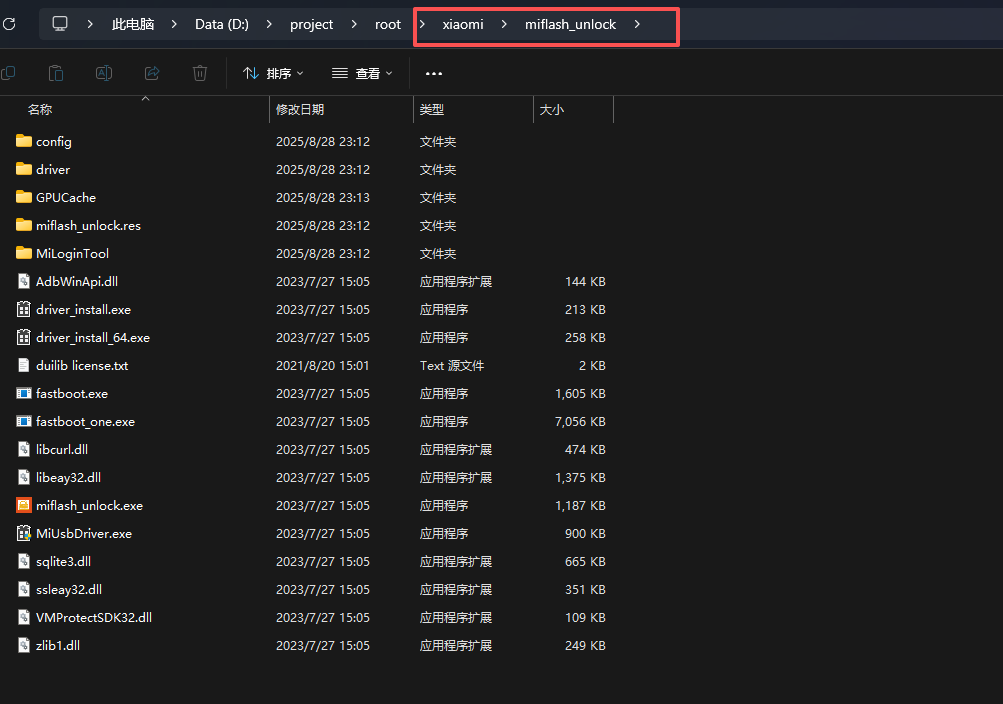Click the paste clipboard icon in the toolbar

(56, 74)
